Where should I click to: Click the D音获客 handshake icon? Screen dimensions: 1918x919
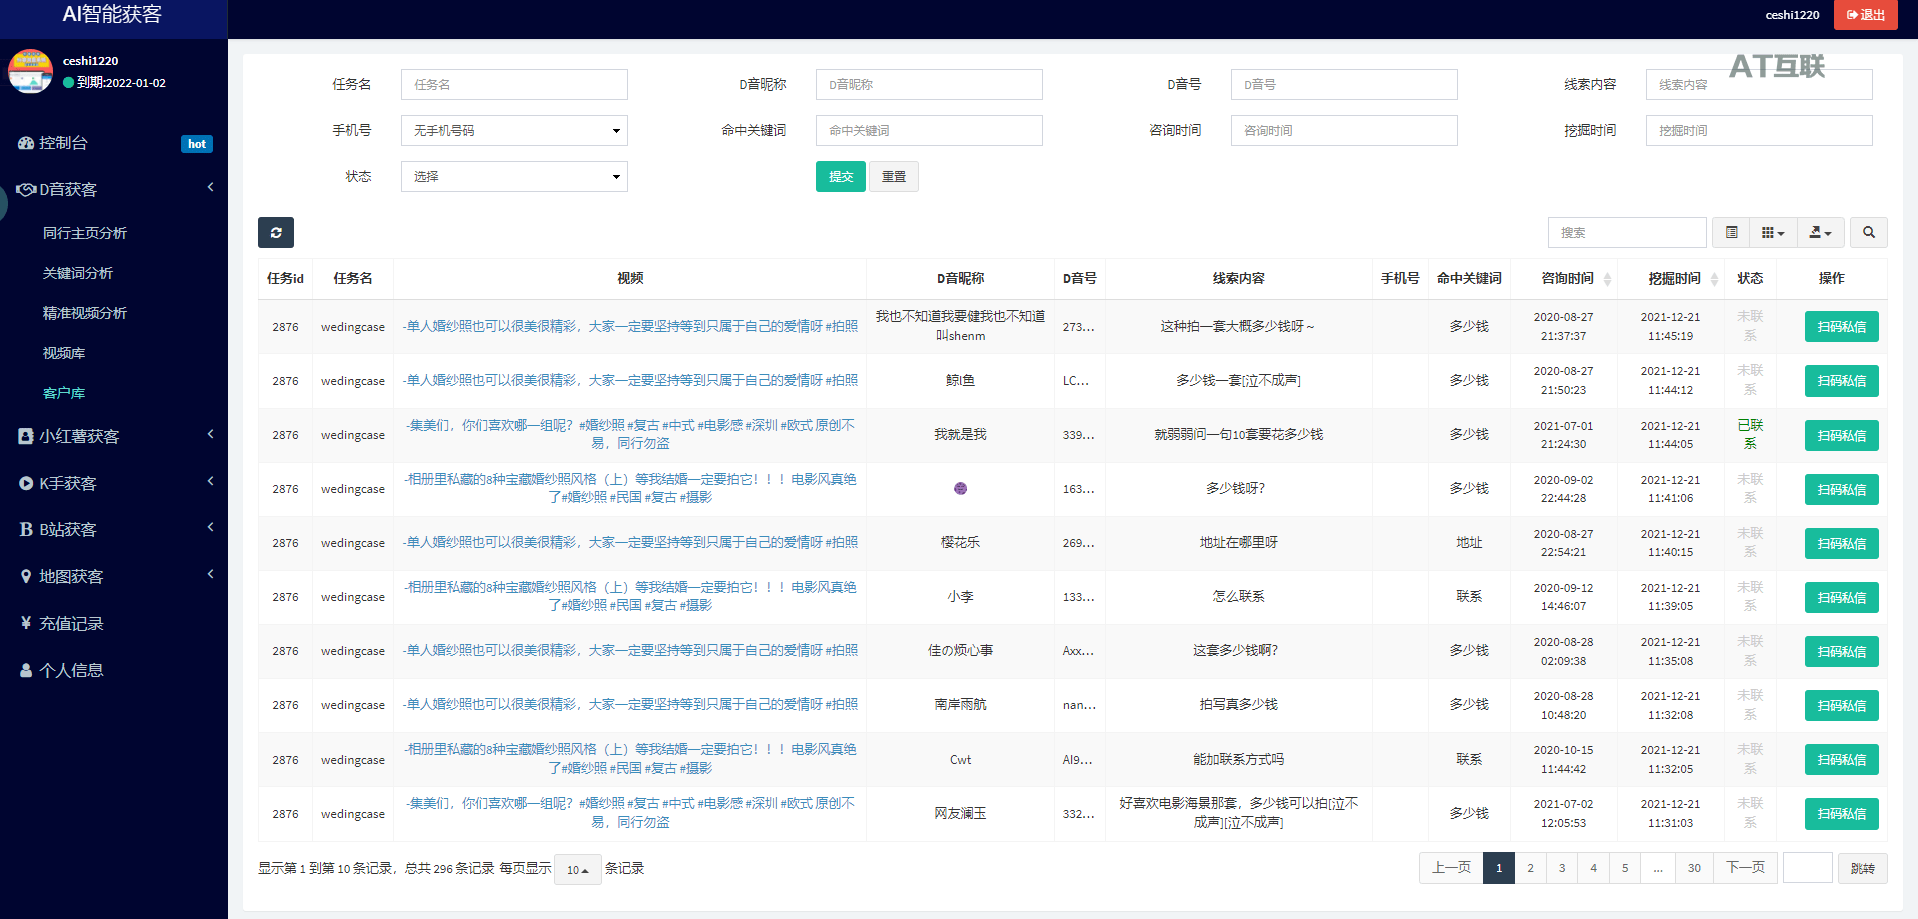coord(26,189)
